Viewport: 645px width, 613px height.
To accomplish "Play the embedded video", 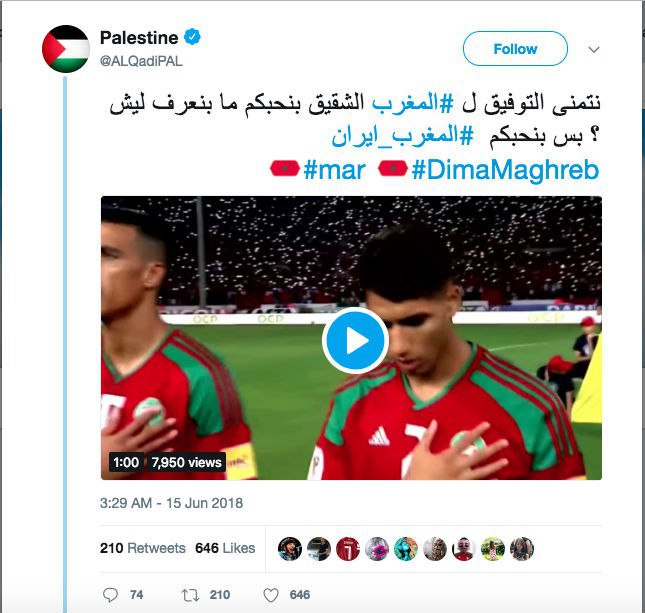I will click(355, 340).
